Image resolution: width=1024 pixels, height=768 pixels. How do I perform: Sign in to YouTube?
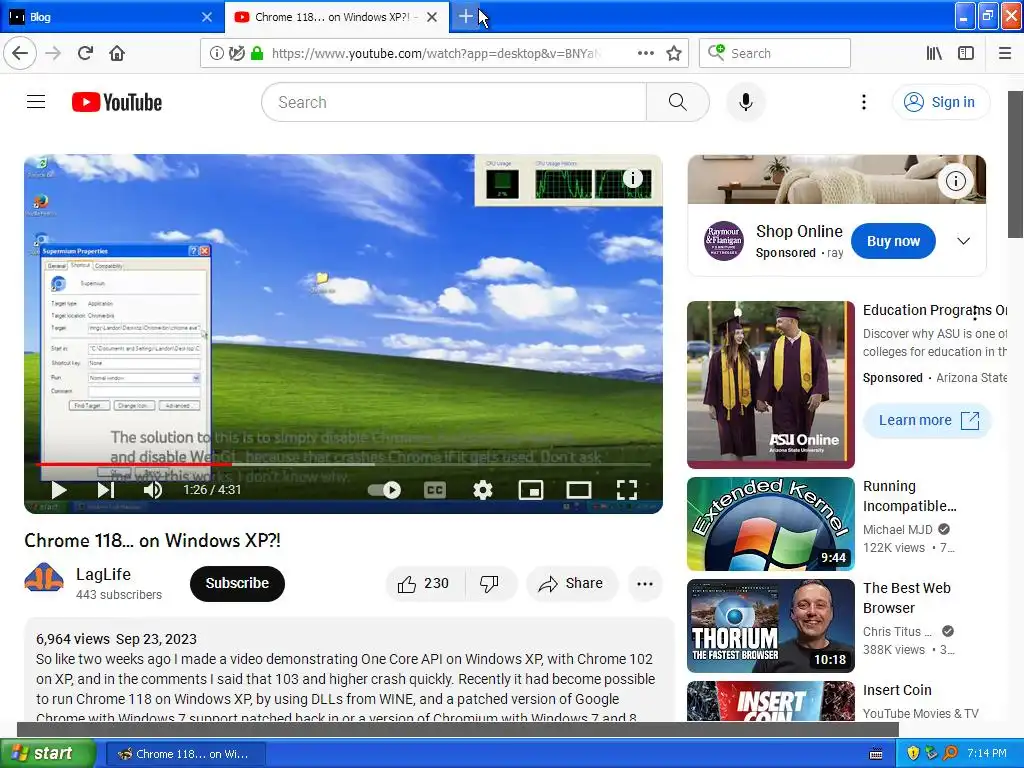[940, 102]
